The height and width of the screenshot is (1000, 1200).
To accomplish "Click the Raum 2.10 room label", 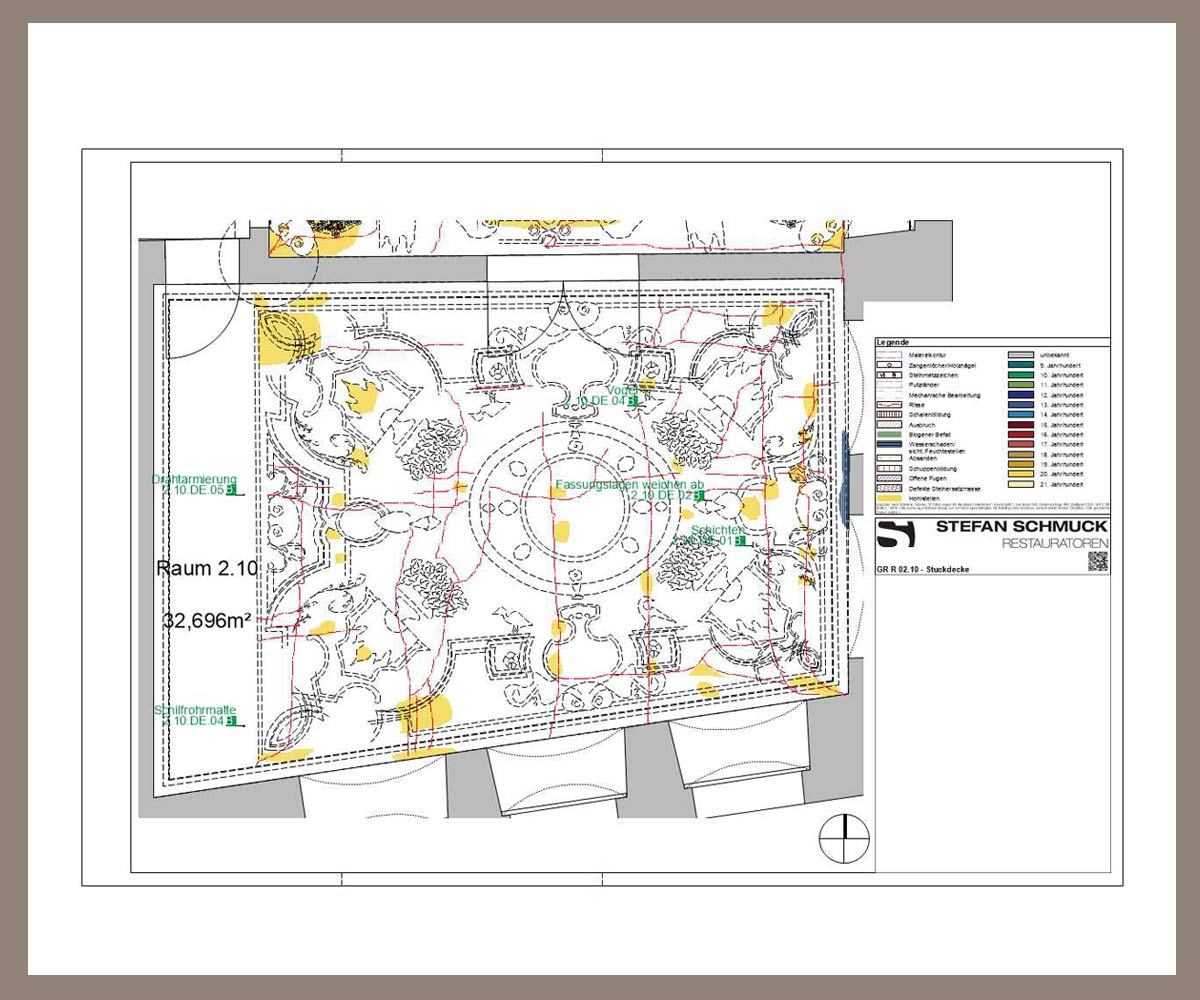I will (207, 569).
